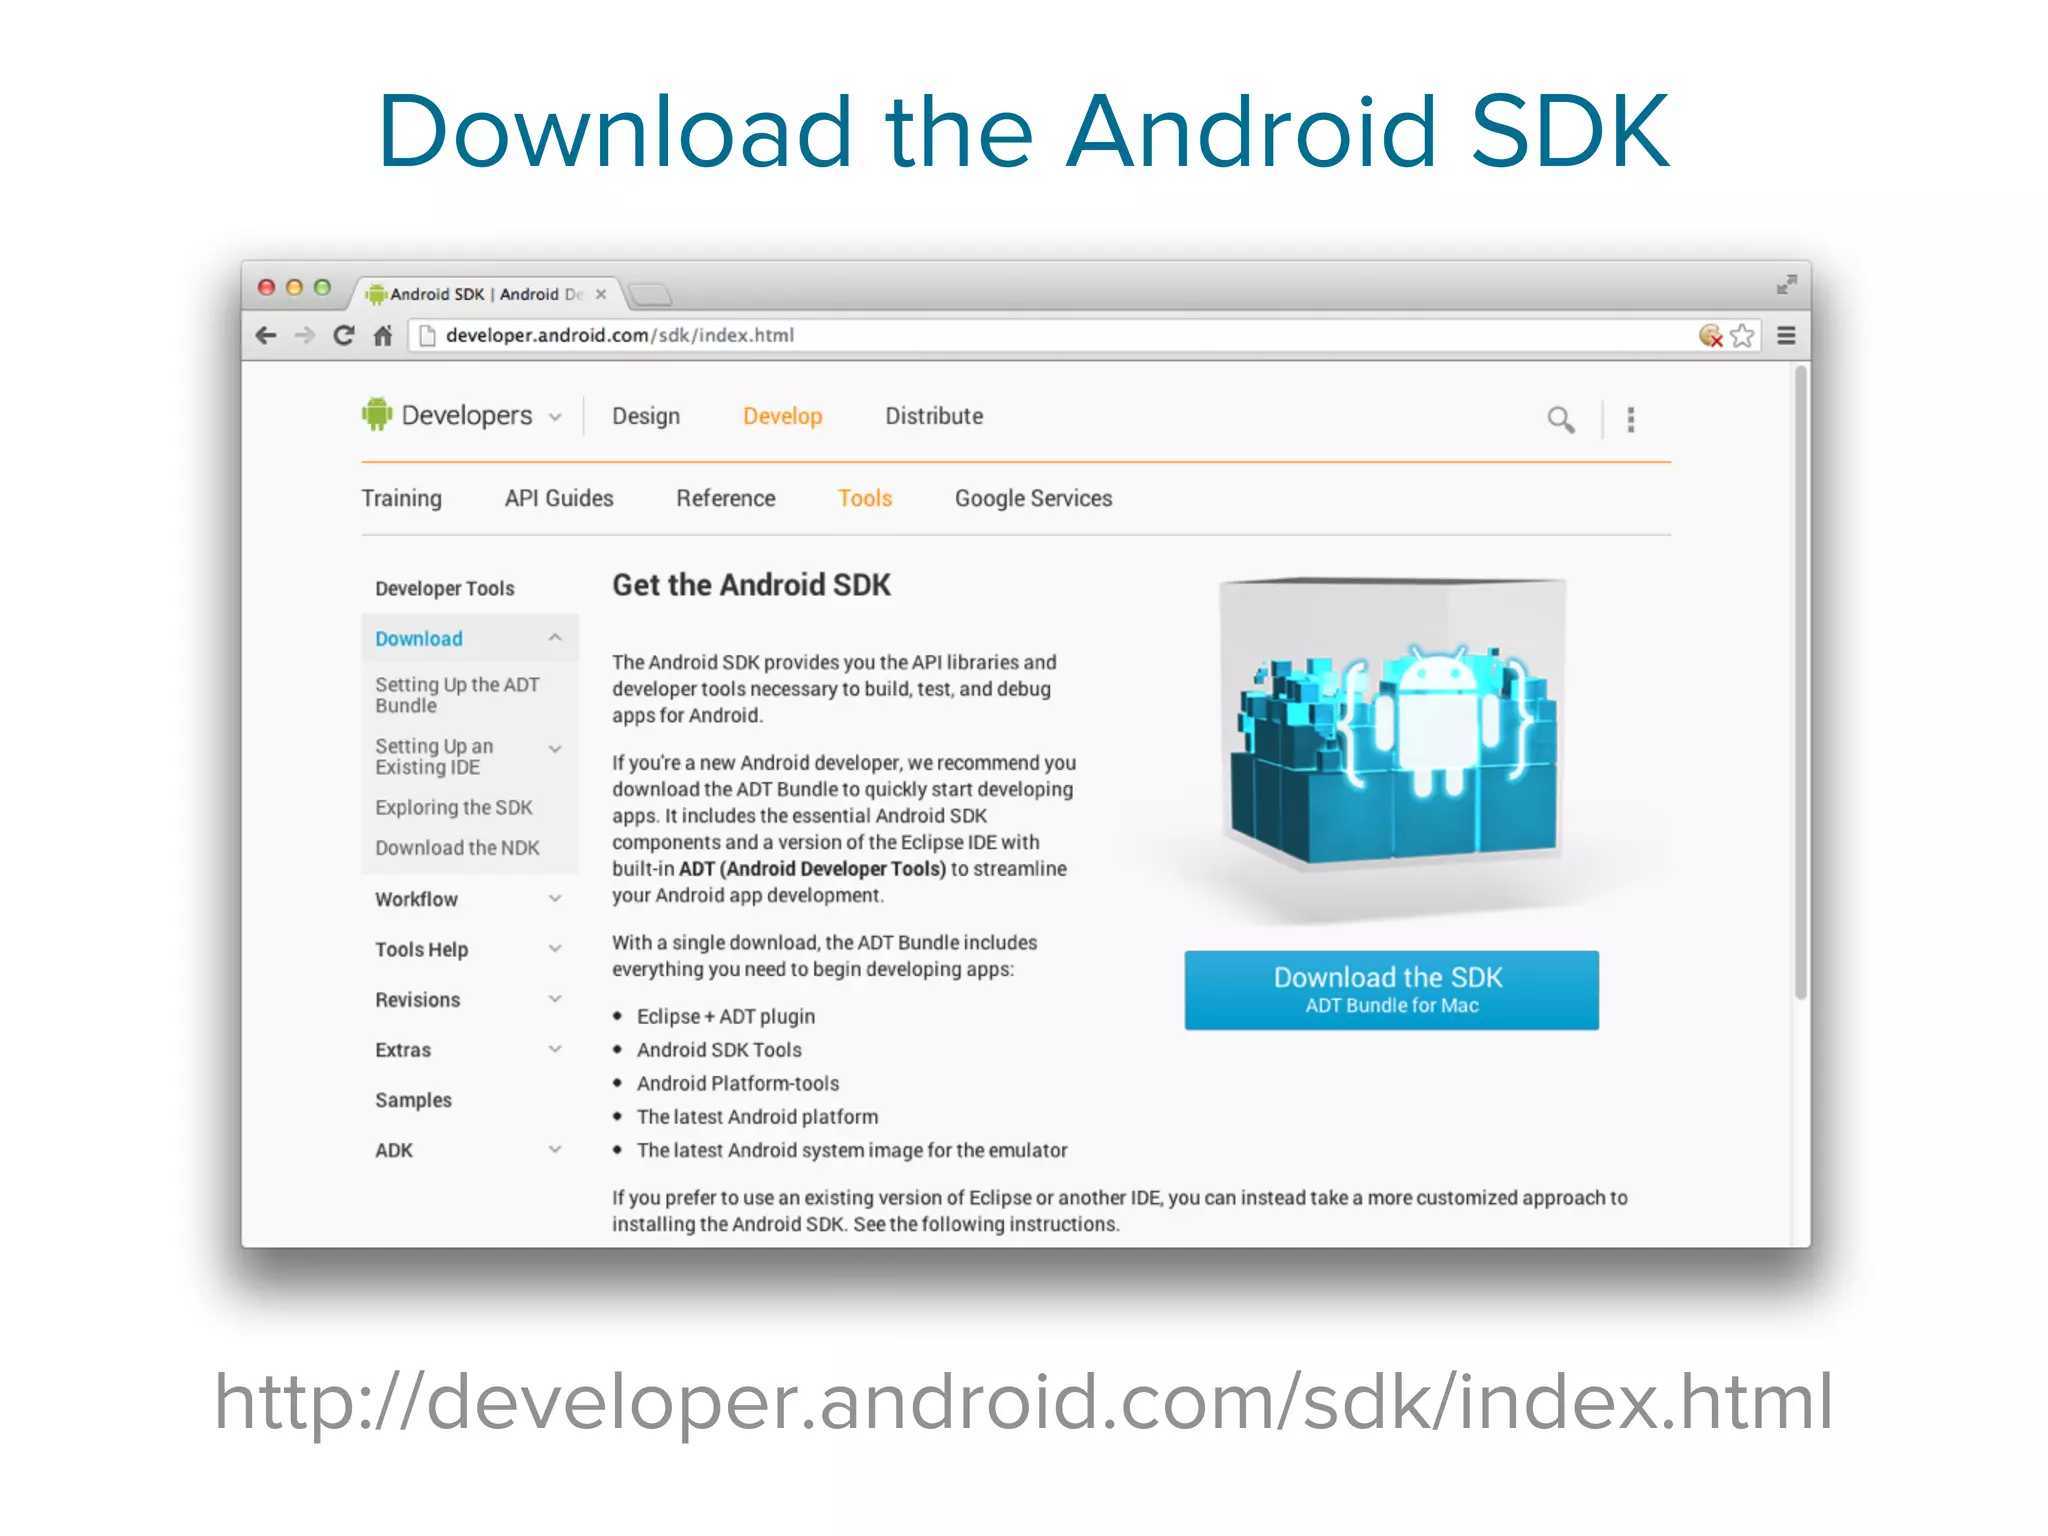Click the Workflow sidebar label

(x=416, y=899)
